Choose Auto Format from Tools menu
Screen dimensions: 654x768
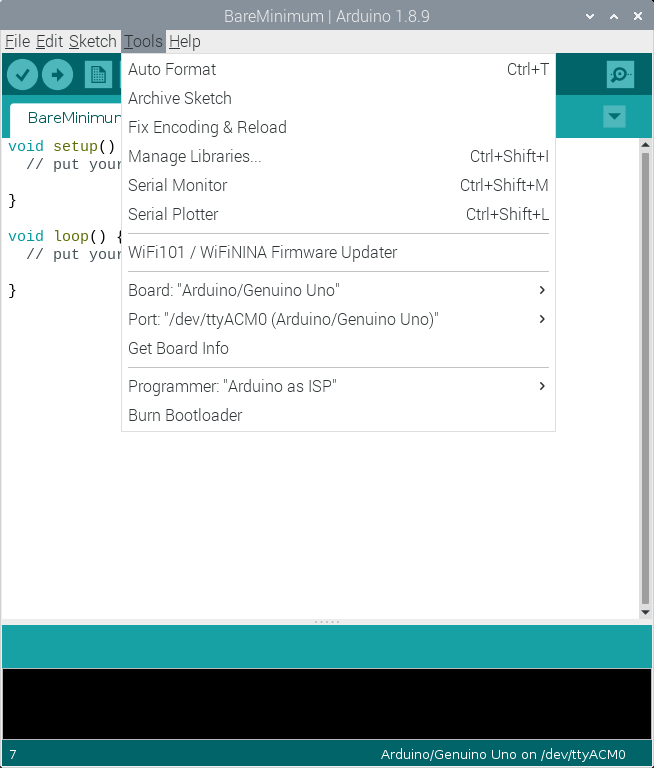(x=338, y=70)
